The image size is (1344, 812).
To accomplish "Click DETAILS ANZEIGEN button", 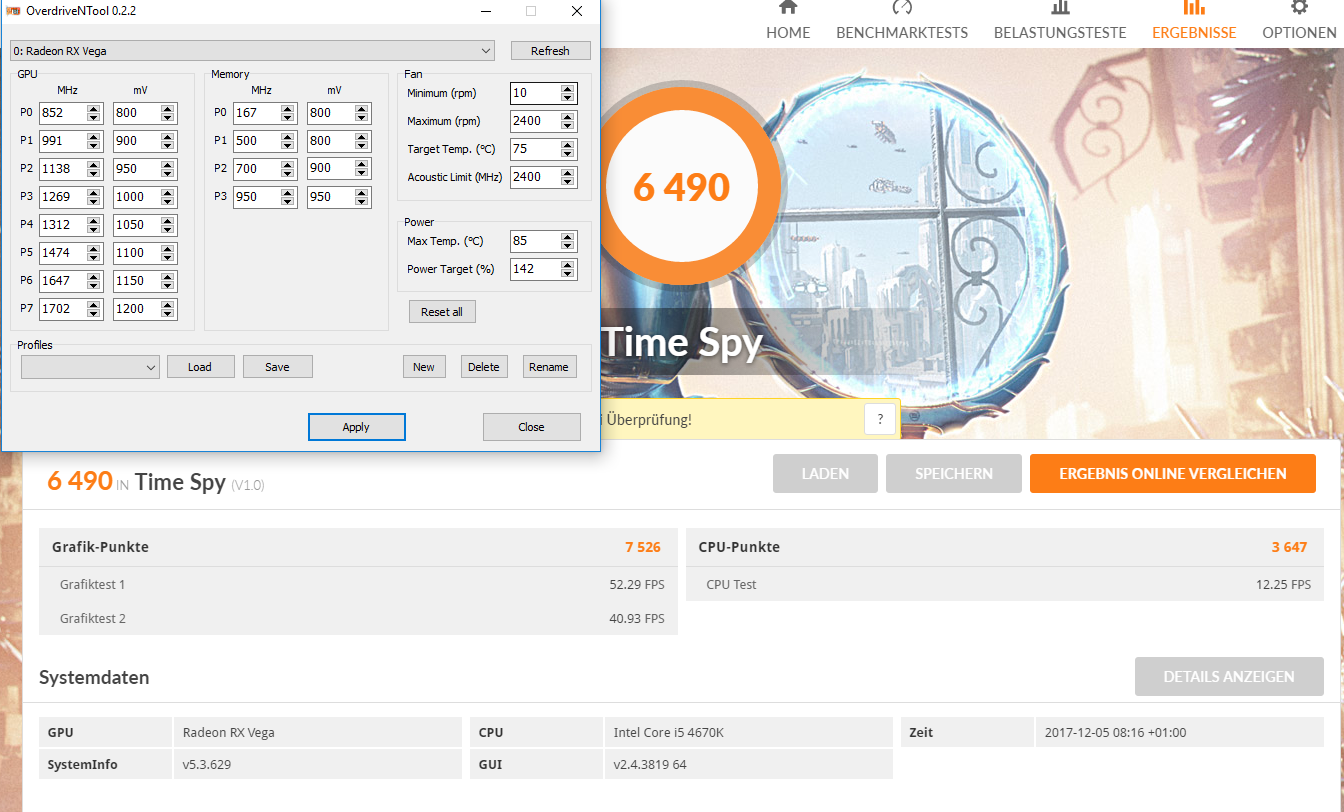I will (x=1229, y=677).
